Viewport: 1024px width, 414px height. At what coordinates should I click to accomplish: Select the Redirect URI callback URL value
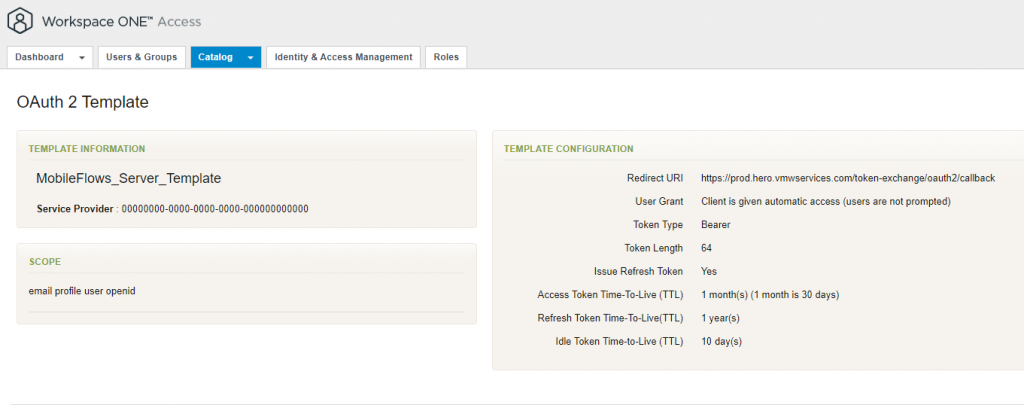tap(848, 178)
